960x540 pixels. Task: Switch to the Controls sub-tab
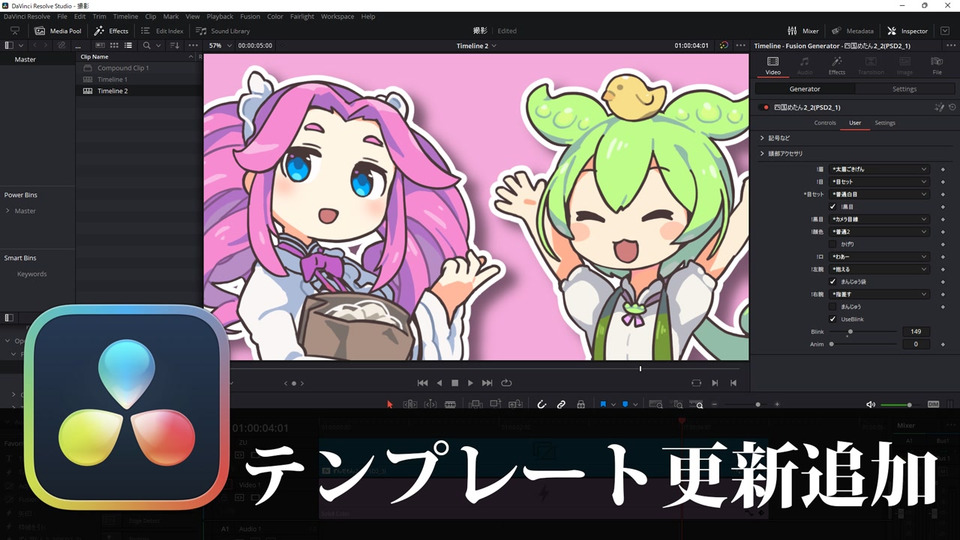click(x=825, y=123)
